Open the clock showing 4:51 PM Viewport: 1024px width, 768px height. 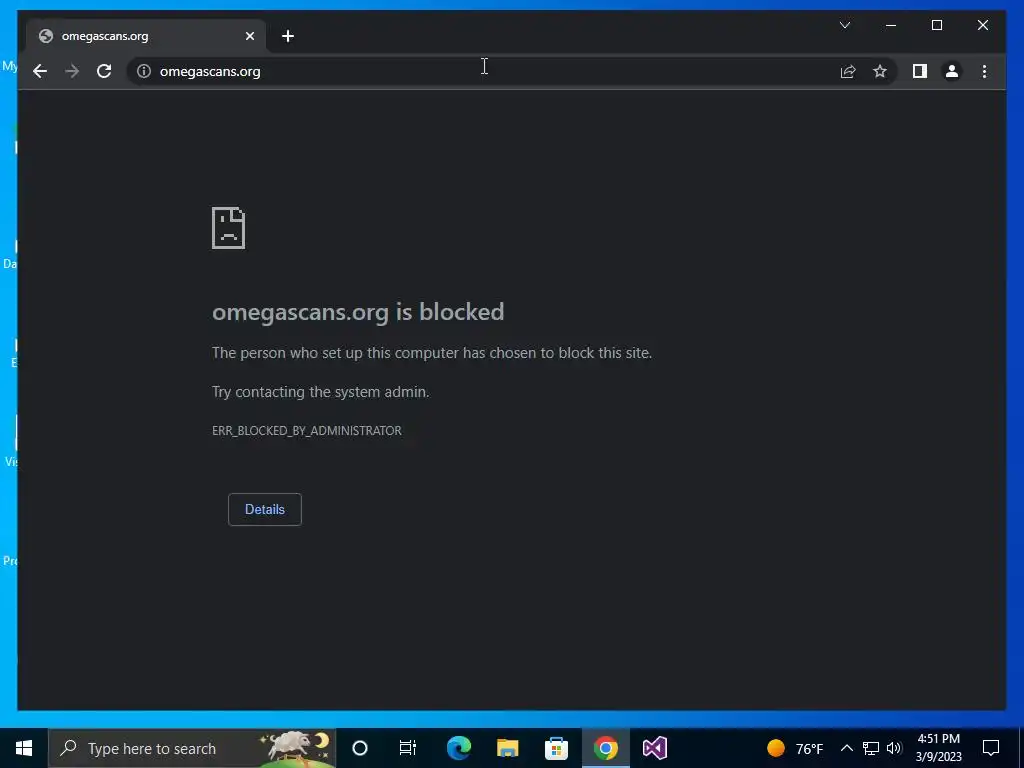[938, 748]
